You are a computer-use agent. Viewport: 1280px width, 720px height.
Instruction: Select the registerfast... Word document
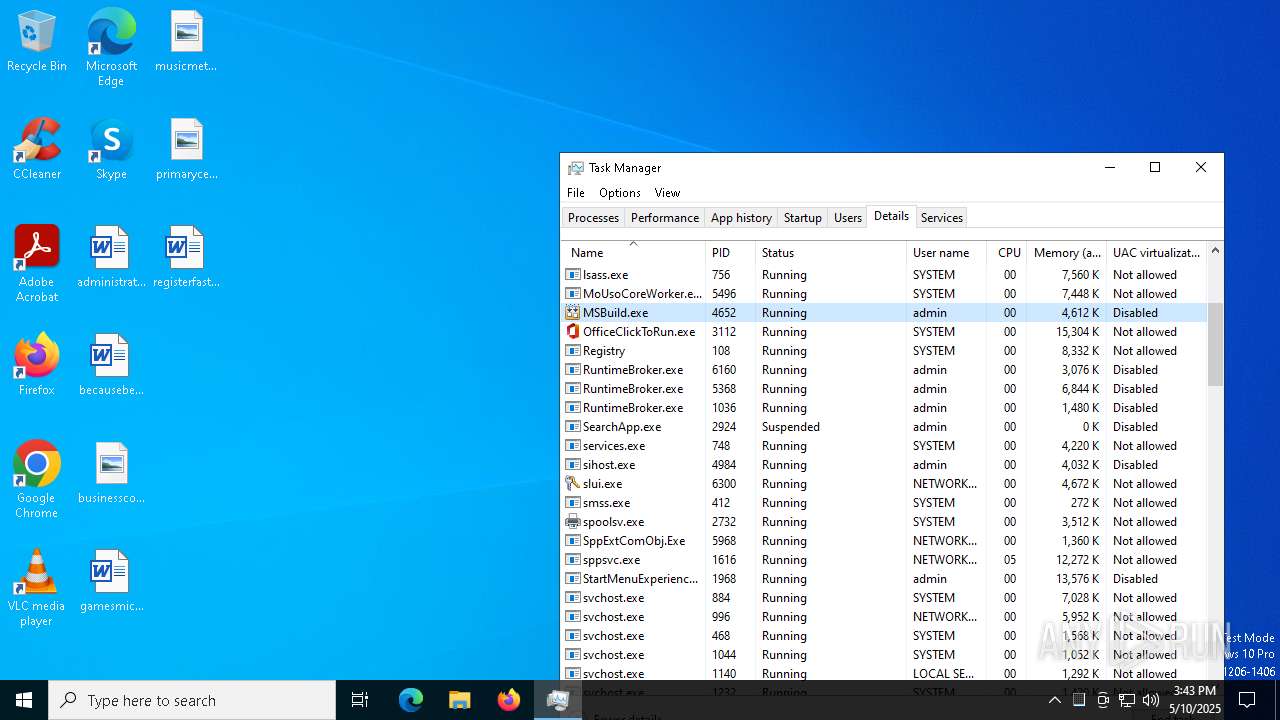coord(186,258)
